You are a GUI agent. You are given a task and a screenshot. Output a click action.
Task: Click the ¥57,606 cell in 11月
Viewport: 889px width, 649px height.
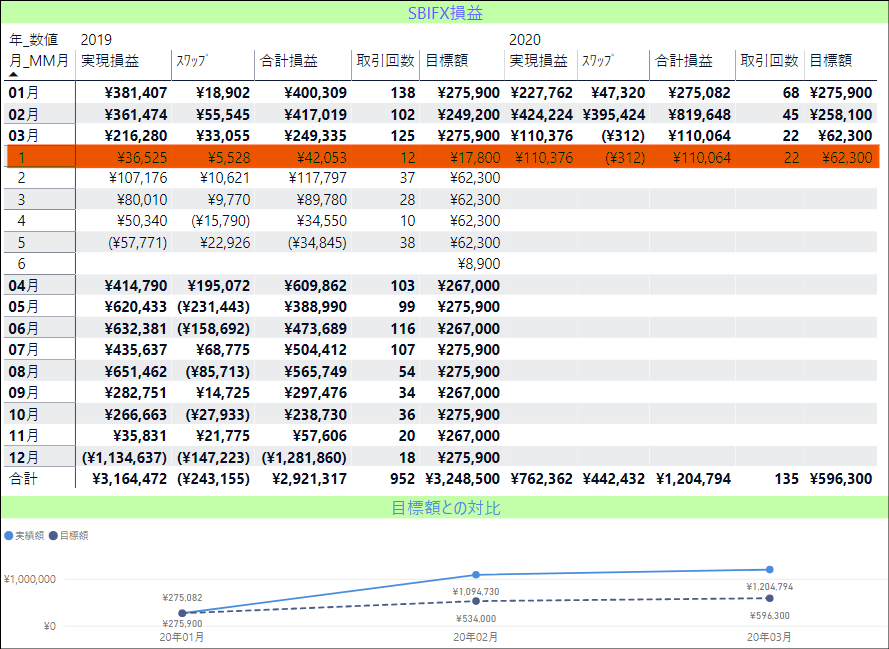click(320, 436)
